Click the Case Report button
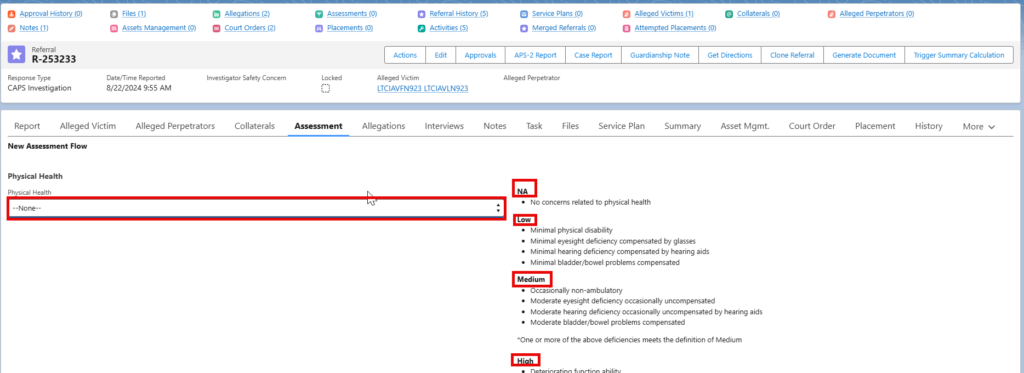 click(x=593, y=55)
